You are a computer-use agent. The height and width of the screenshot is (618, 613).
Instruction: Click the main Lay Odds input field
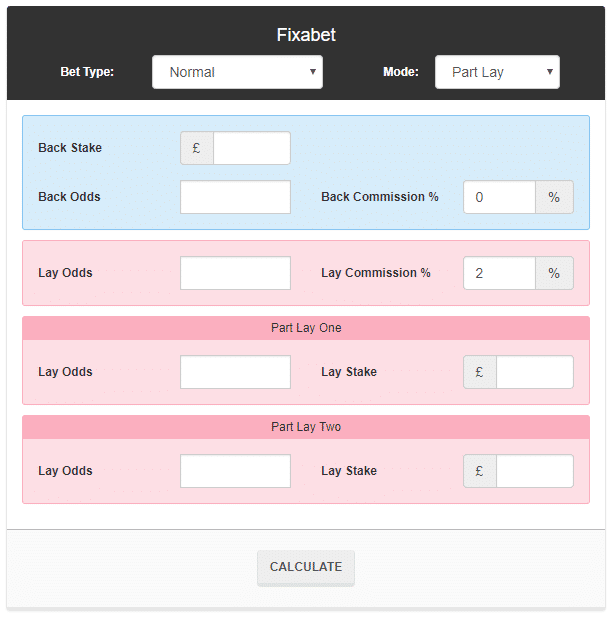click(235, 273)
